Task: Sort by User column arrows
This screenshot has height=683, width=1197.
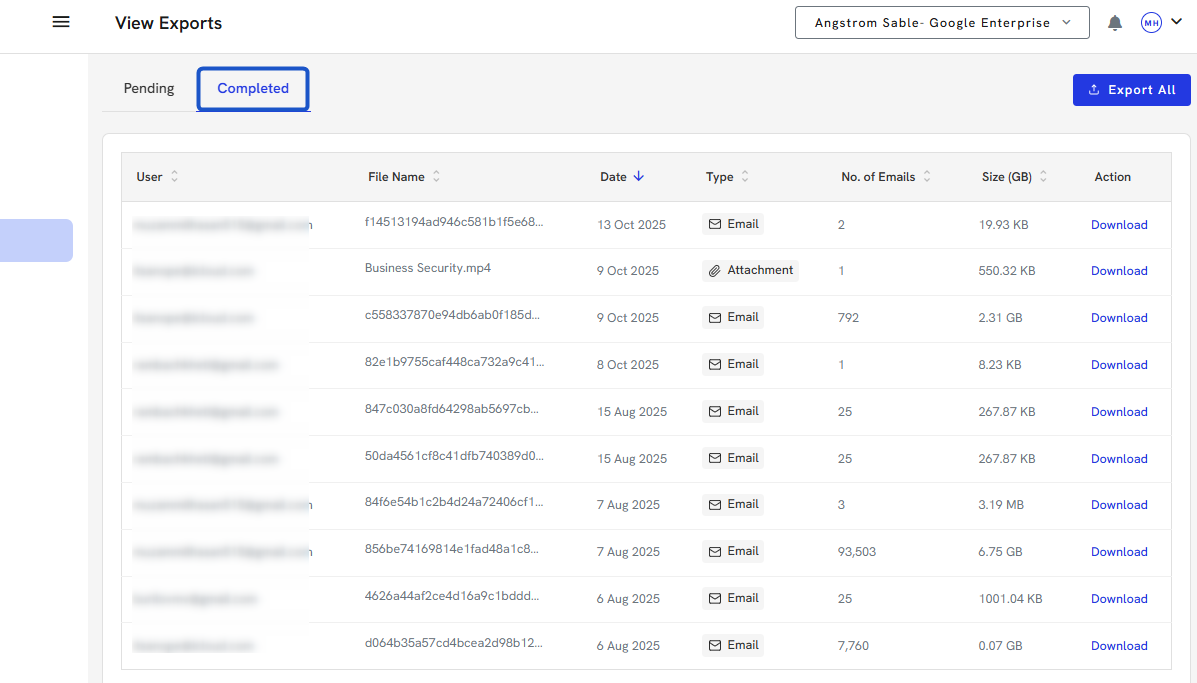Action: (x=175, y=177)
